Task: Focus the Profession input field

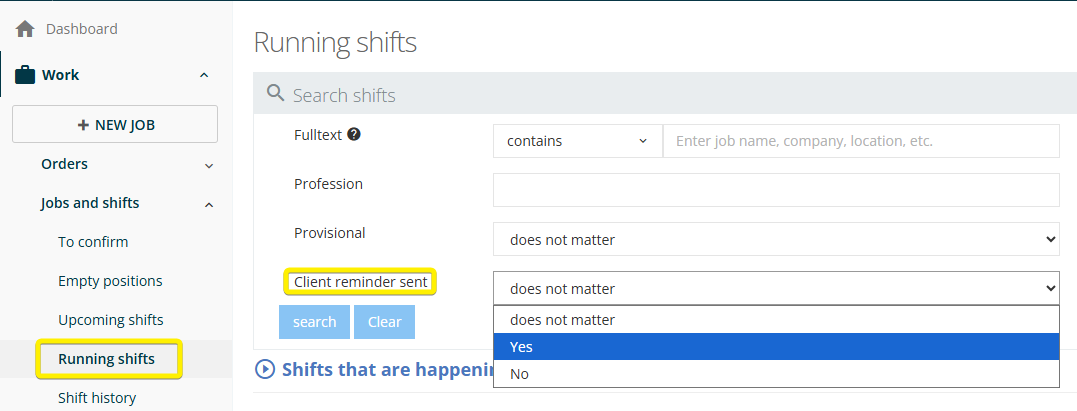Action: [x=775, y=189]
